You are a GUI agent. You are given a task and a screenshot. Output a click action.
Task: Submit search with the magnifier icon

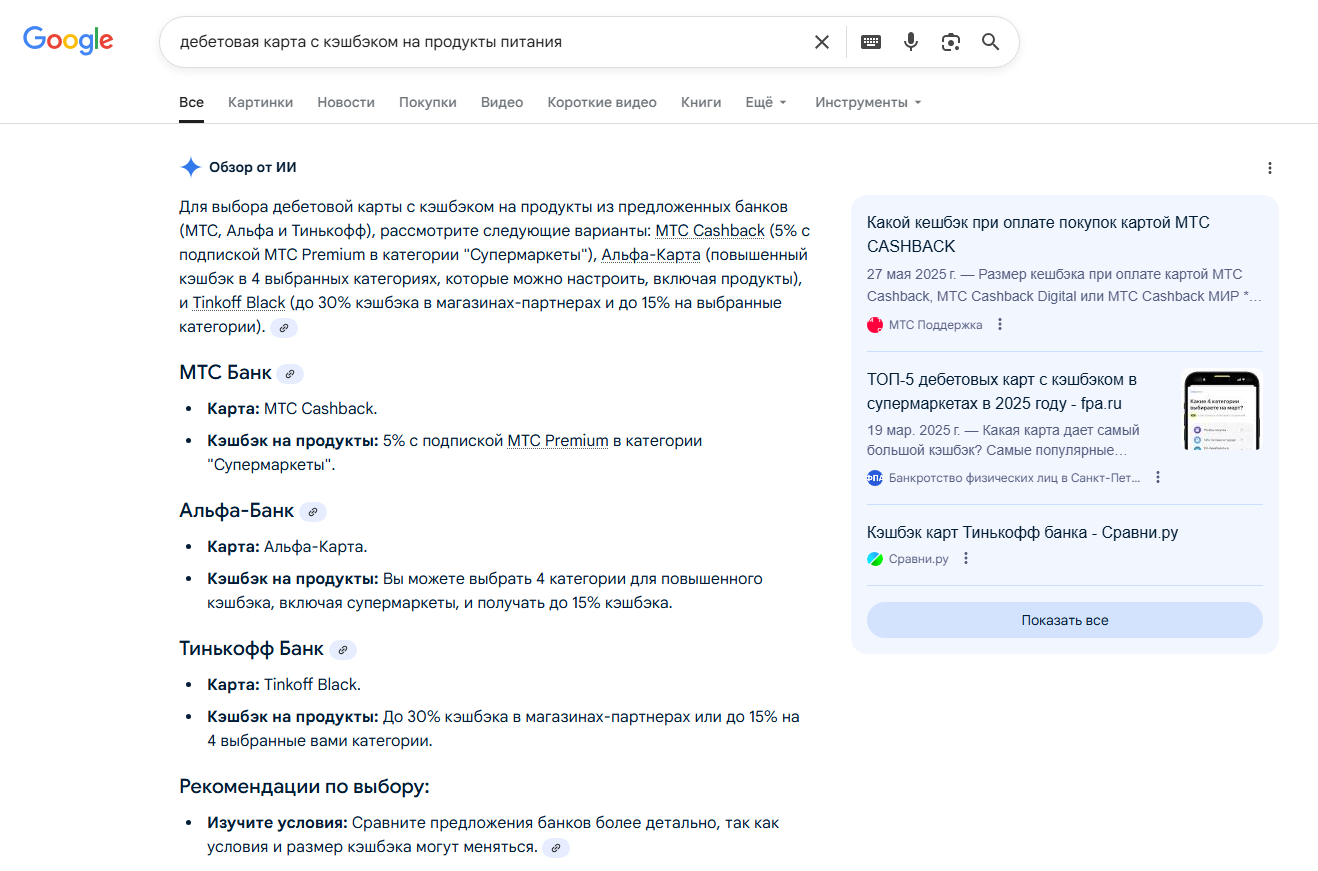pyautogui.click(x=991, y=42)
